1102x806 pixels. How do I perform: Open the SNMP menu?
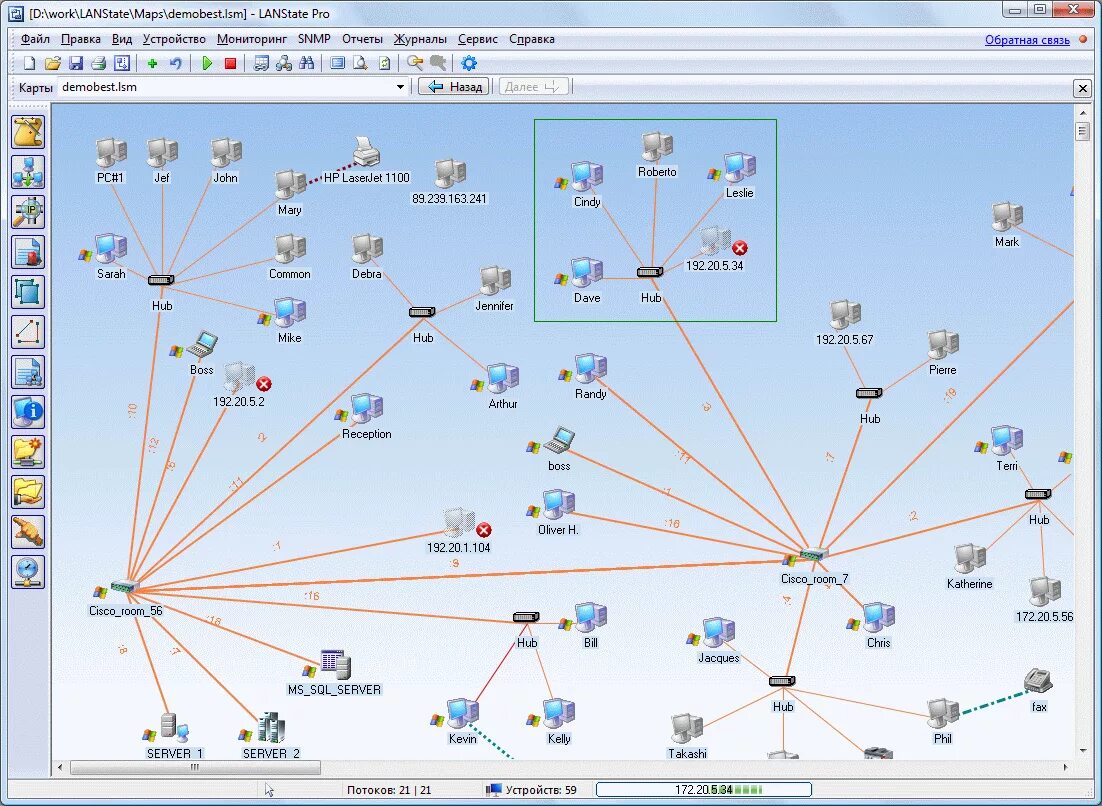tap(313, 39)
